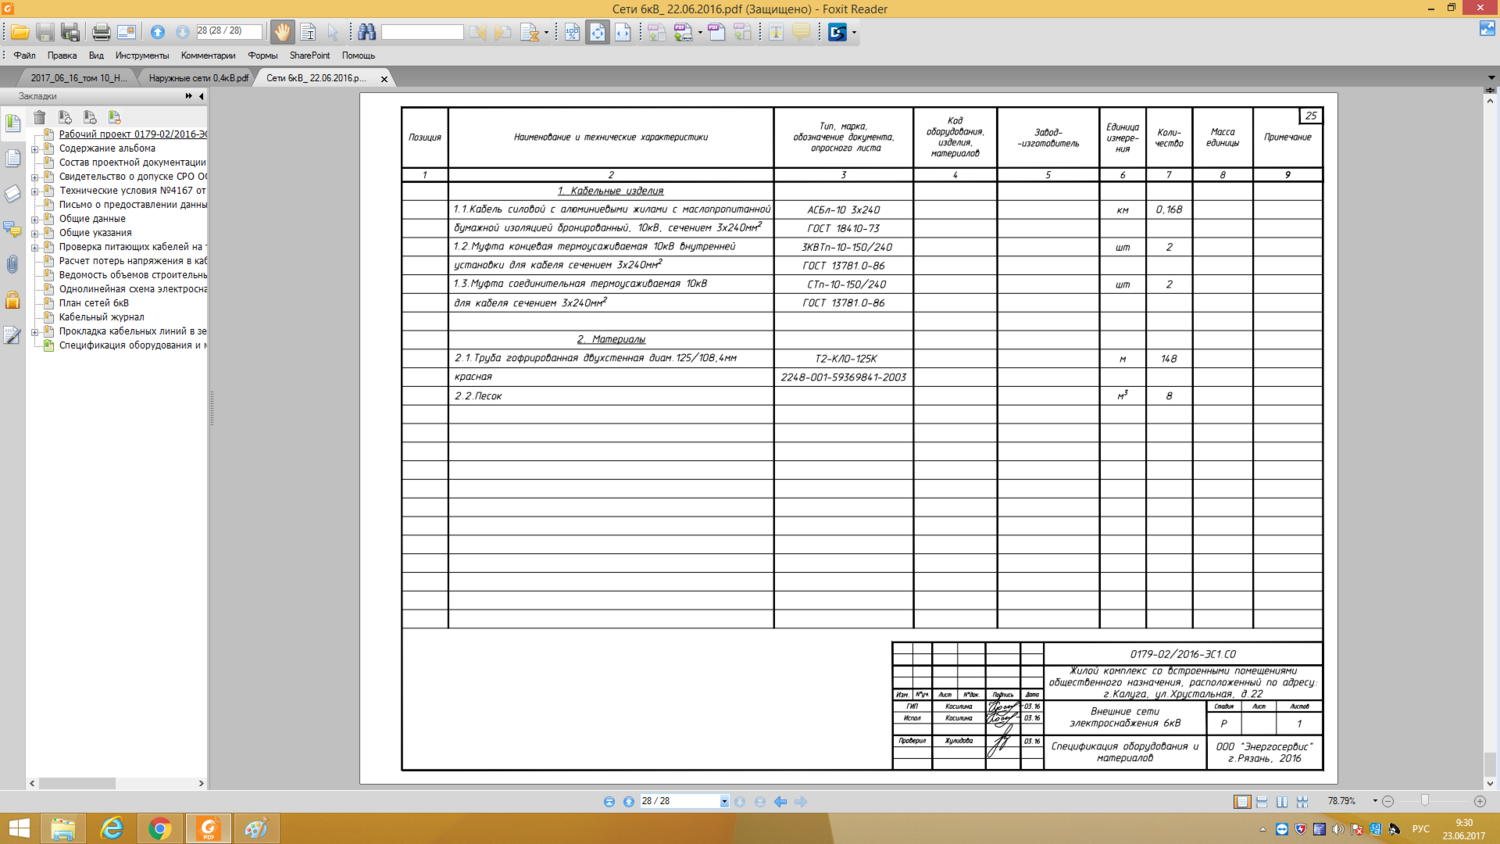Click the toolbar page number field
1500x844 pixels.
229,32
